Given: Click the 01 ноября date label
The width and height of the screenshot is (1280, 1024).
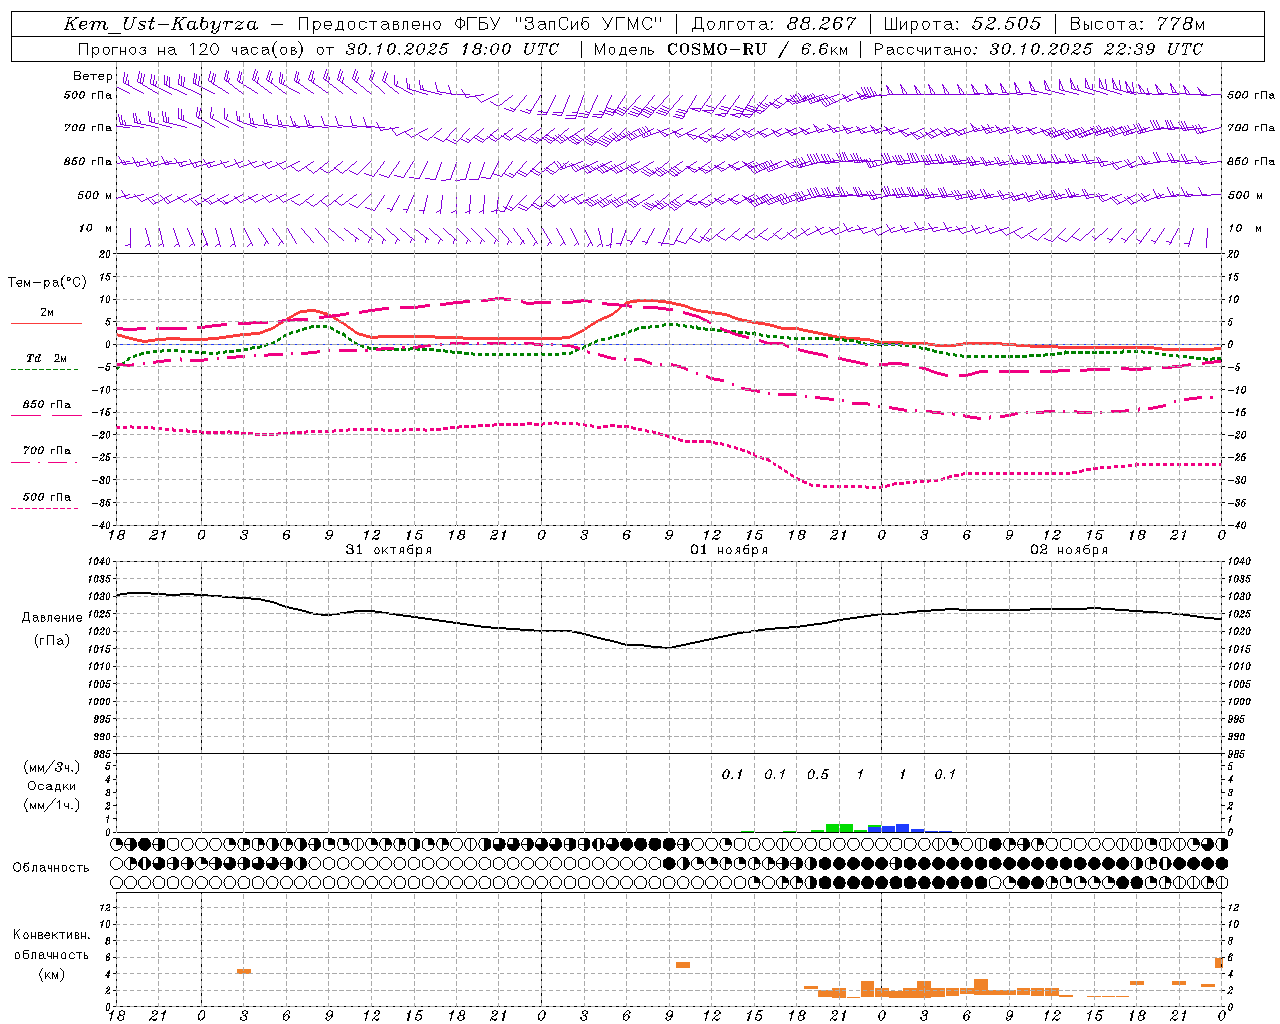Looking at the screenshot, I should click(x=729, y=550).
